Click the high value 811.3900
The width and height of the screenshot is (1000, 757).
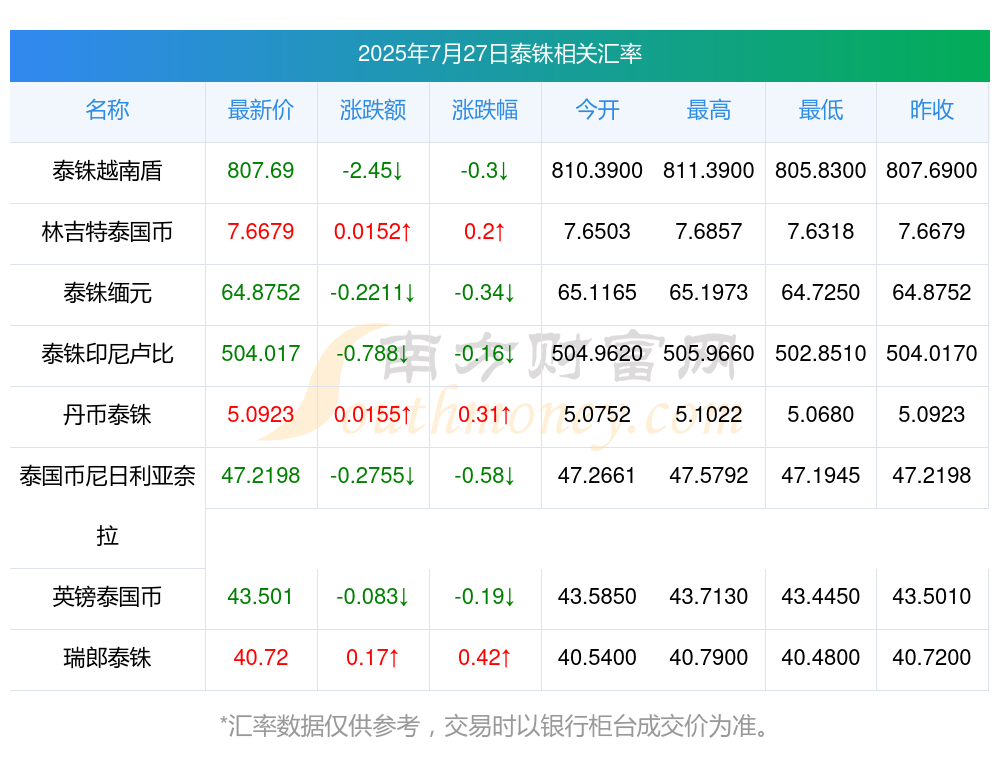coord(709,171)
